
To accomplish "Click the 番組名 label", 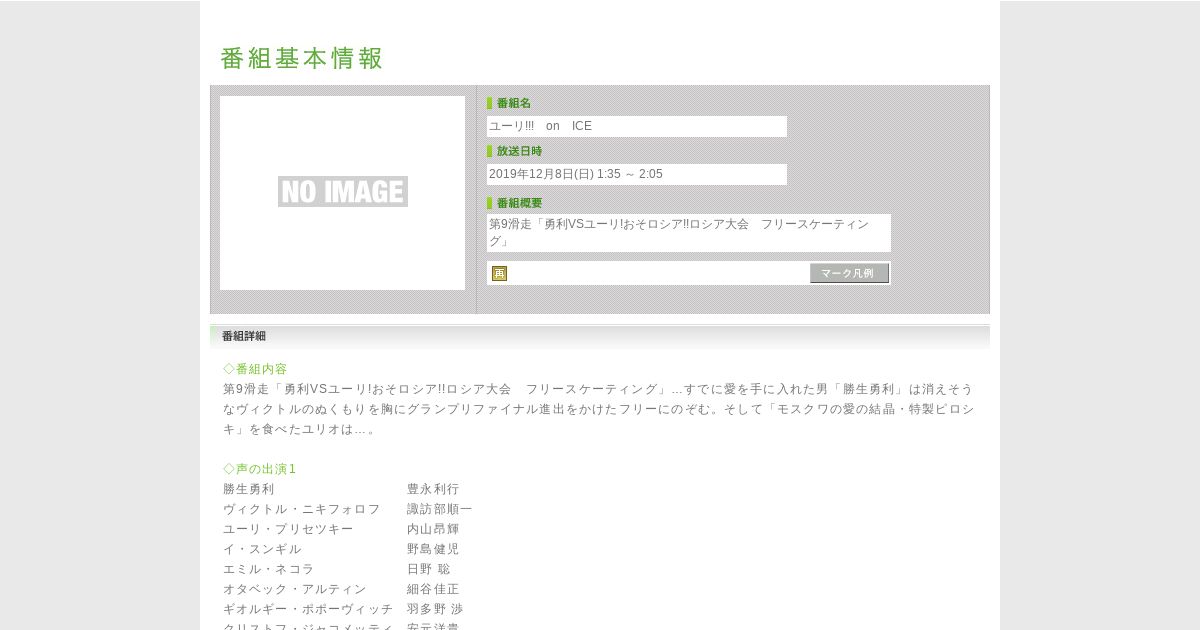I will [514, 103].
